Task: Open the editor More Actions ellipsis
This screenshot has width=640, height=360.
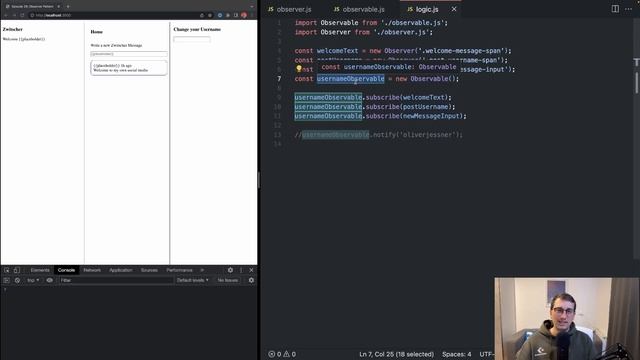Action: click(628, 9)
